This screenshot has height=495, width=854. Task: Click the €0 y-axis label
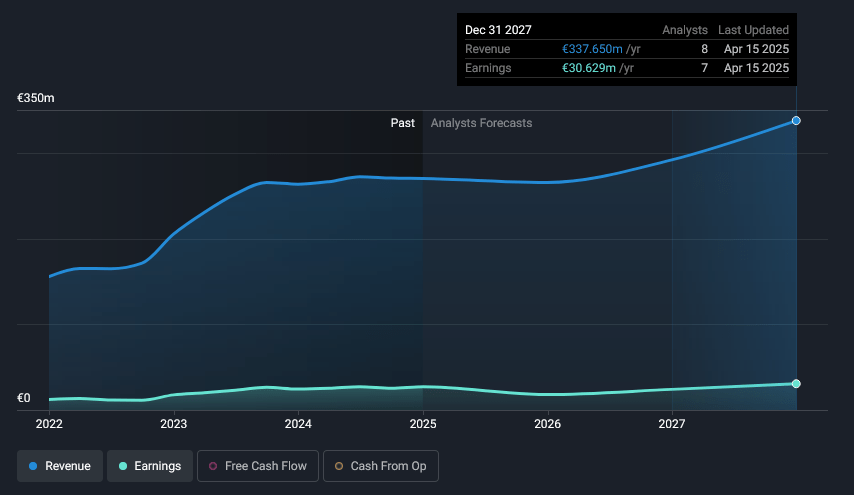tap(24, 398)
